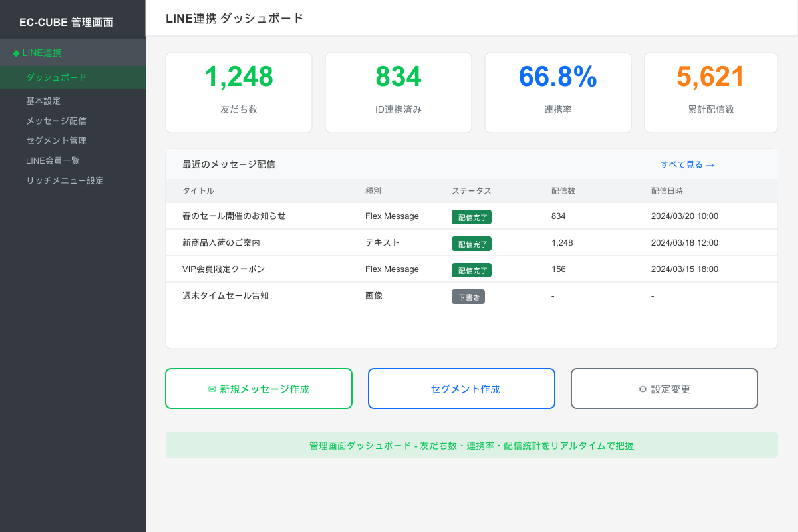Click the 画像 type cell
The width and height of the screenshot is (798, 532).
[x=374, y=296]
